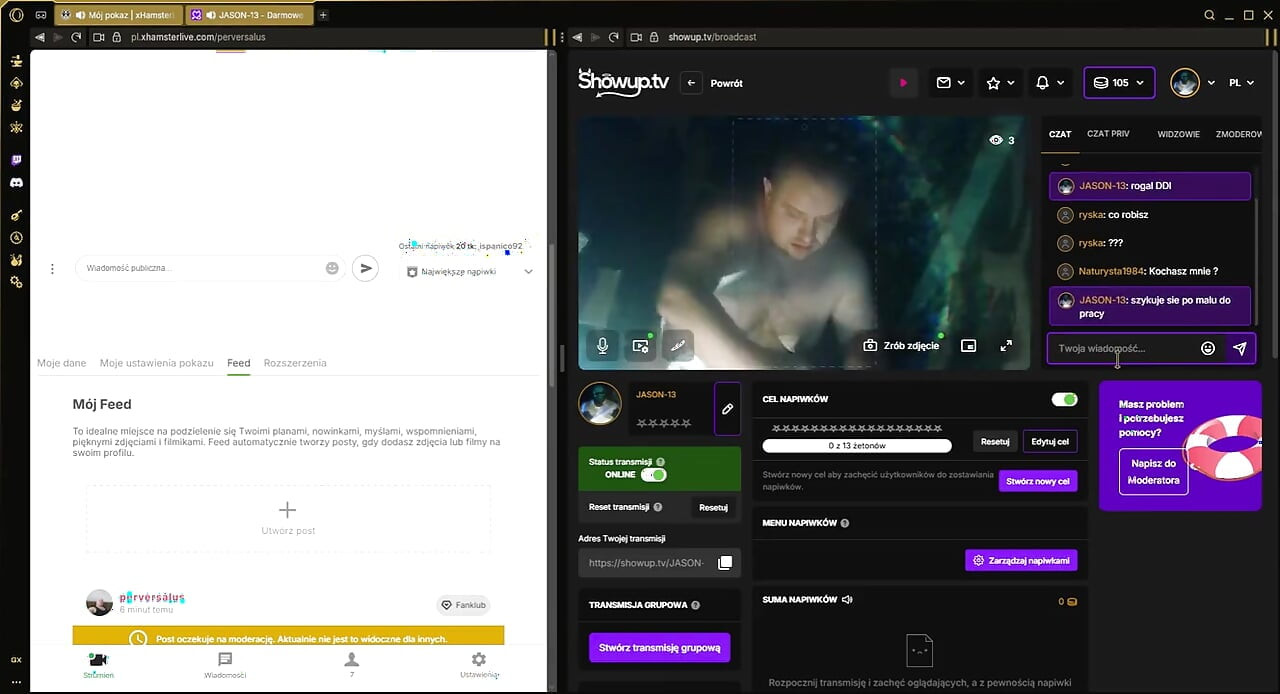1280x694 pixels.
Task: Click the Opera GX logo icon
Action: (16, 15)
